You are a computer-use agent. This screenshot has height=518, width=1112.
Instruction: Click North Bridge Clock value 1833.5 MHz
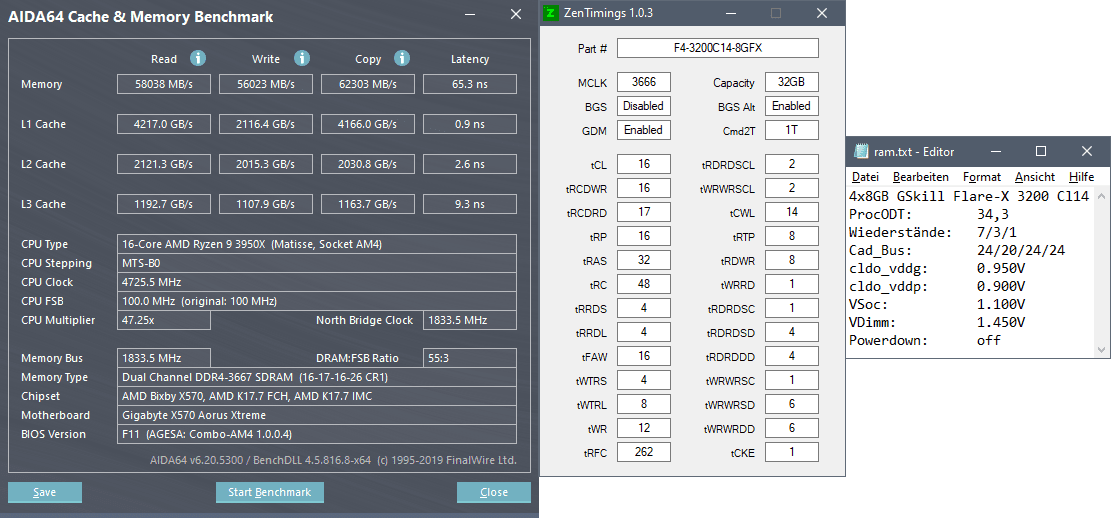pyautogui.click(x=470, y=320)
